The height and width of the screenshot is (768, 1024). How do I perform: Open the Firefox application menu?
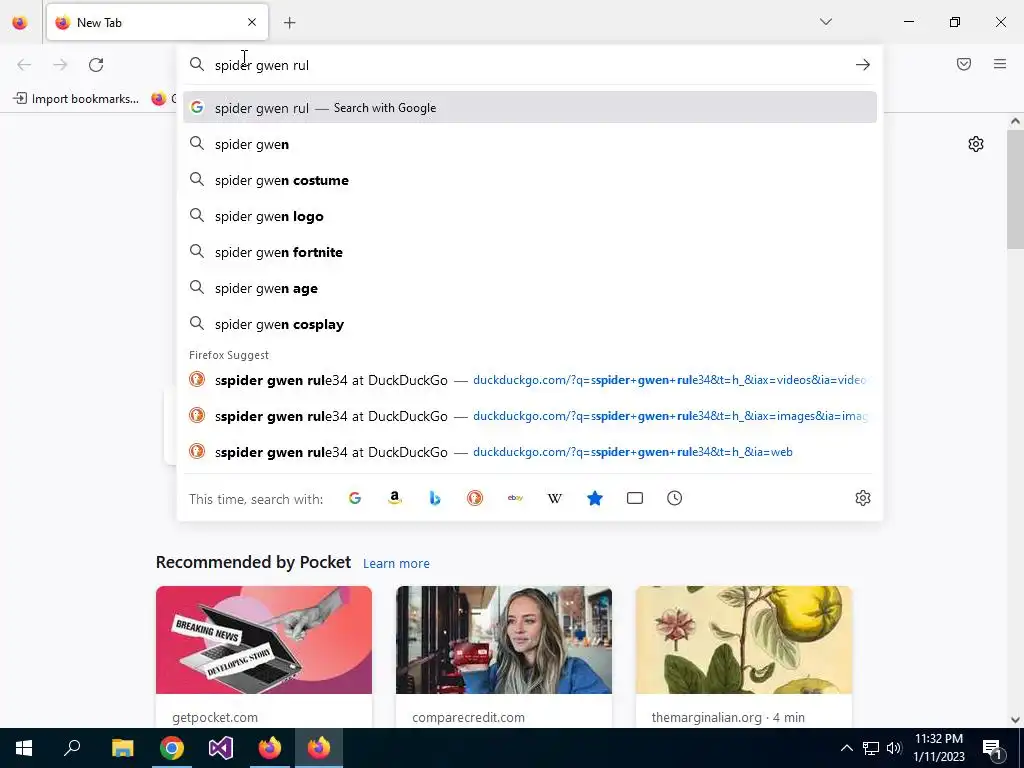point(1000,64)
